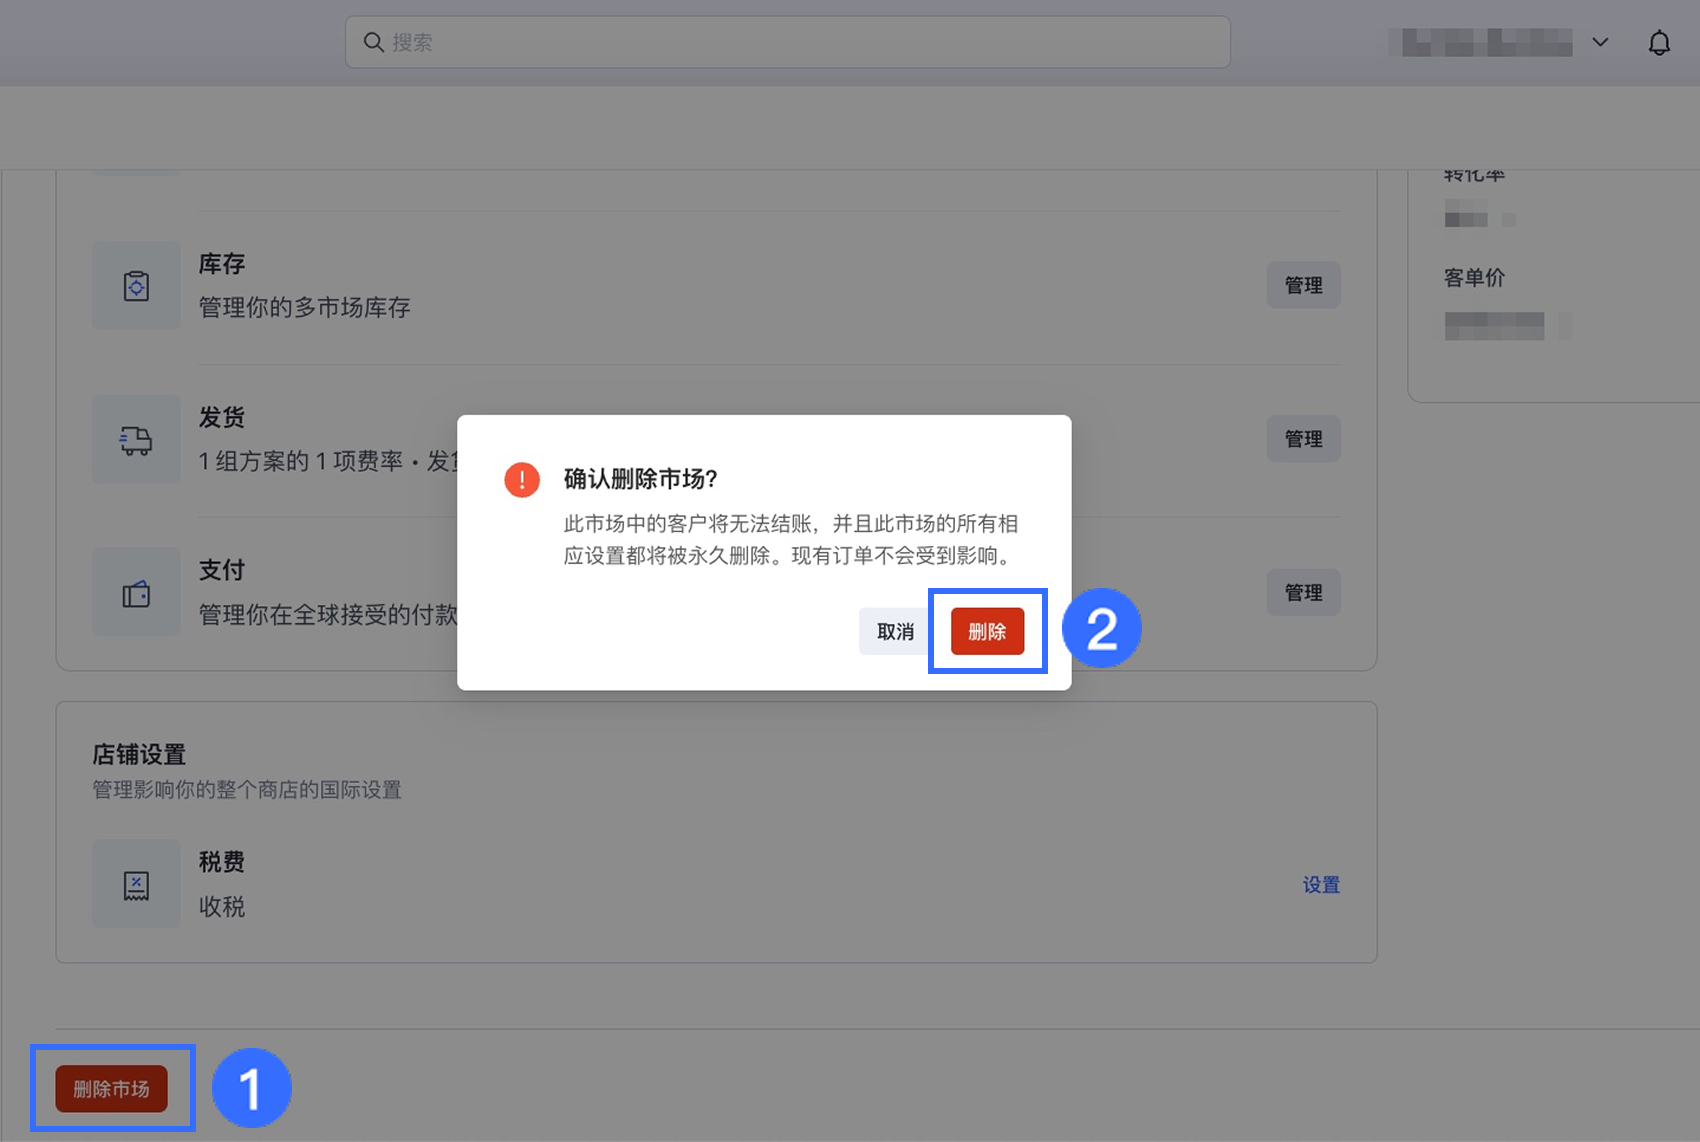Click the 库存 heading
1700x1142 pixels.
pos(222,264)
